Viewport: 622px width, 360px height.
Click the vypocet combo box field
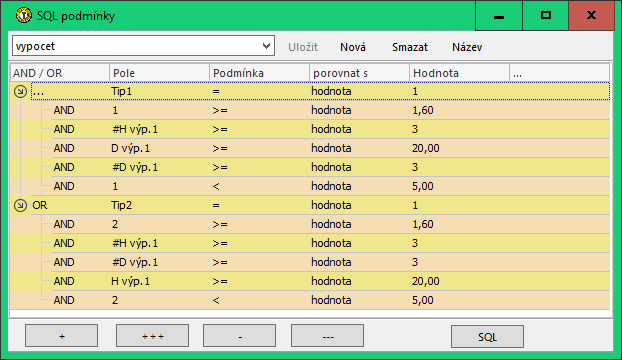pyautogui.click(x=143, y=46)
